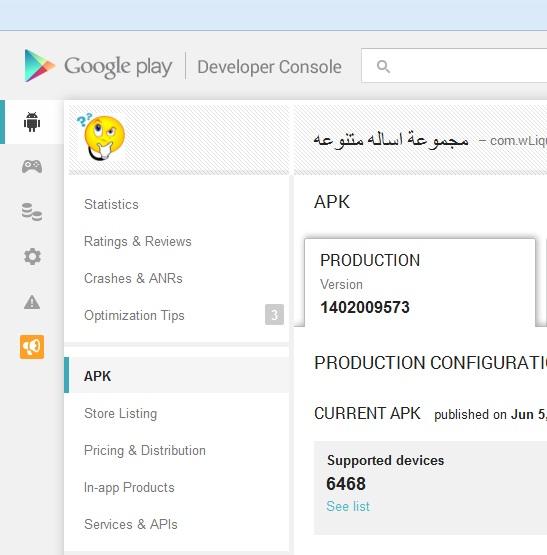
Task: Open Services & APIs page
Action: [131, 525]
